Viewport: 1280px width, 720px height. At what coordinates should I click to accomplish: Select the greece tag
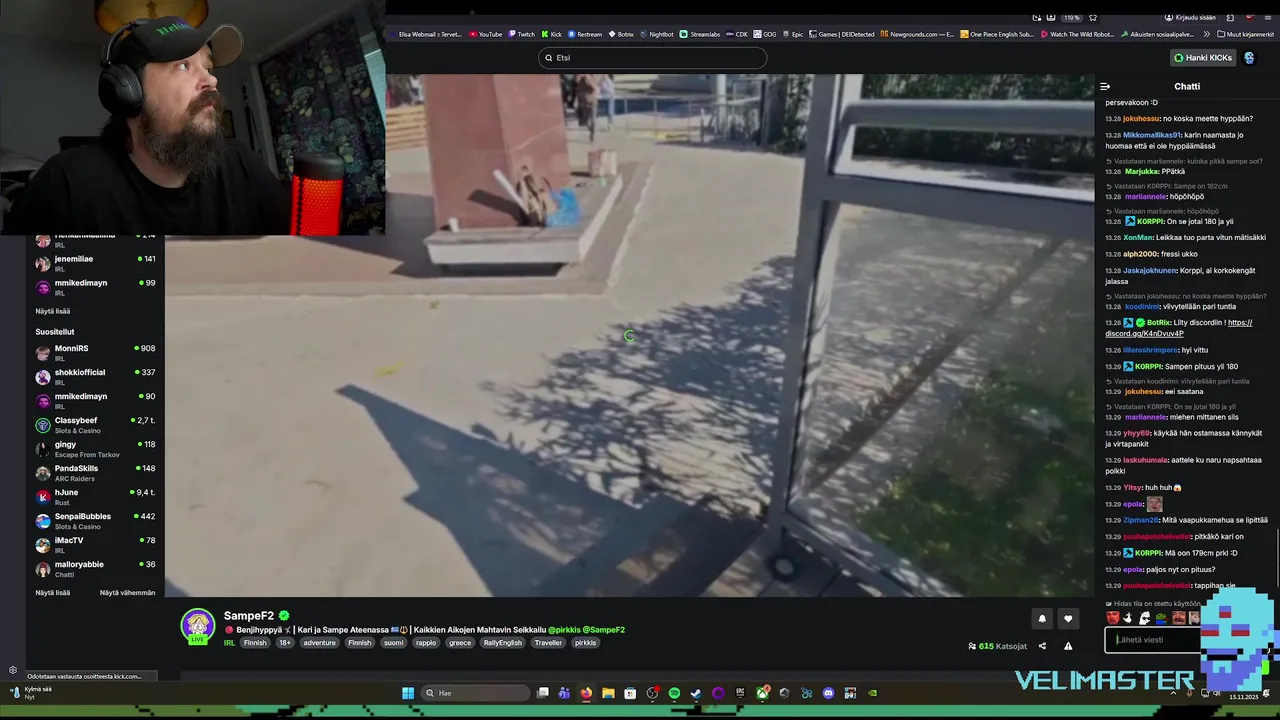460,643
